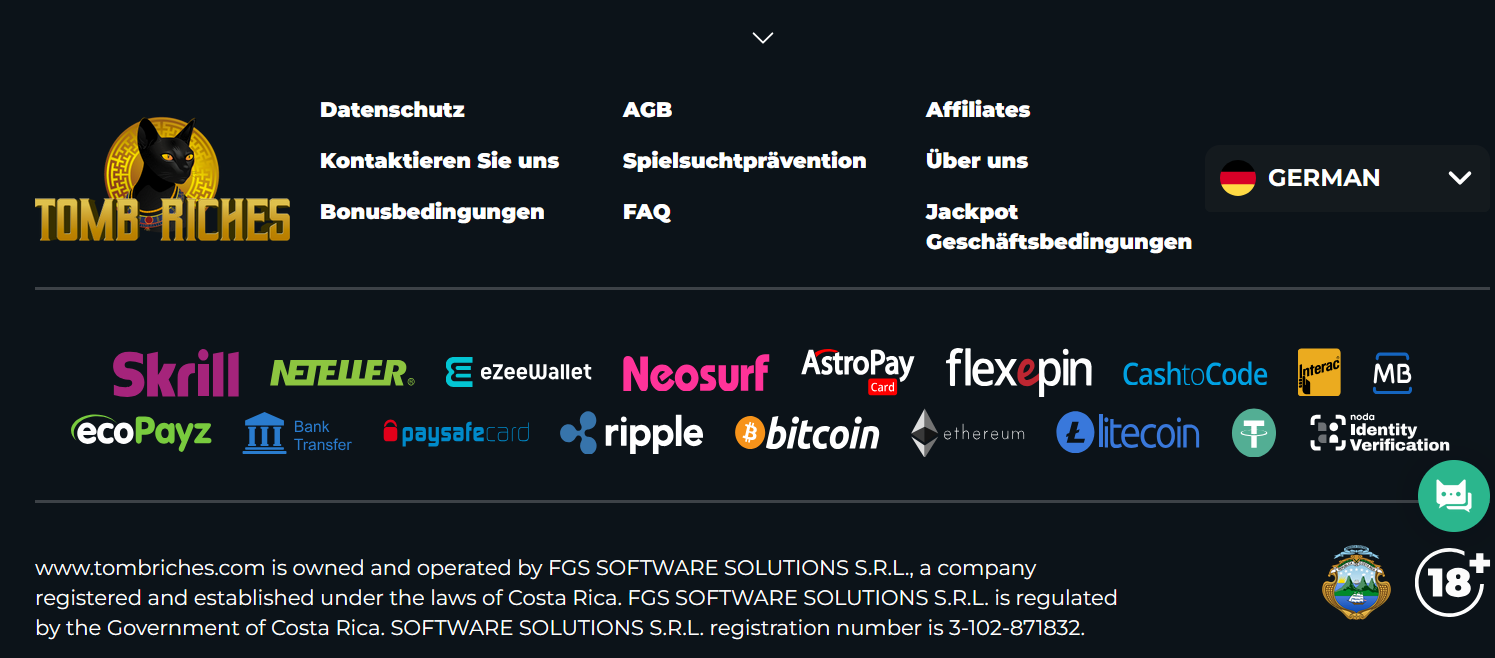
Task: Click the Tether coin icon
Action: [x=1254, y=433]
